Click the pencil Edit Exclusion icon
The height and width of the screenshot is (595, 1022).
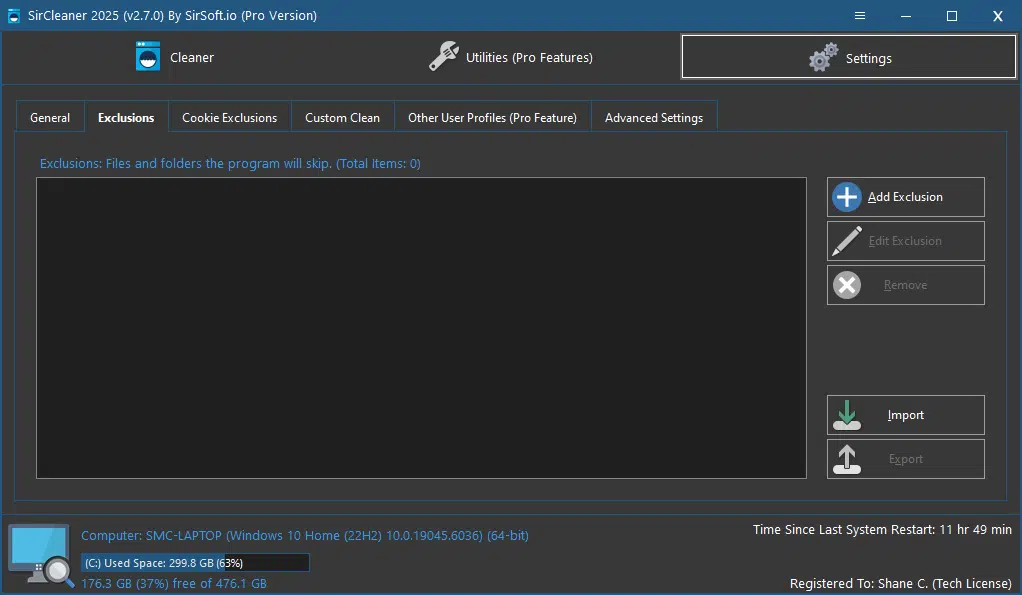coord(847,240)
